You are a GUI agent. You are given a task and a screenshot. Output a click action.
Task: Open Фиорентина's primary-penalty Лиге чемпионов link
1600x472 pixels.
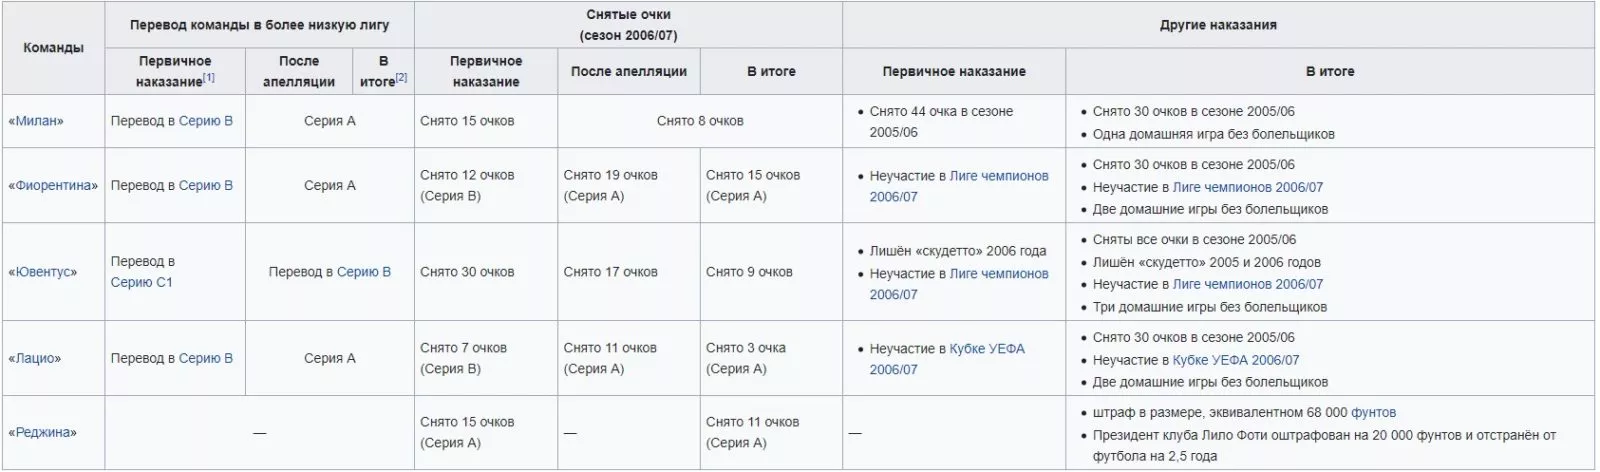(998, 176)
